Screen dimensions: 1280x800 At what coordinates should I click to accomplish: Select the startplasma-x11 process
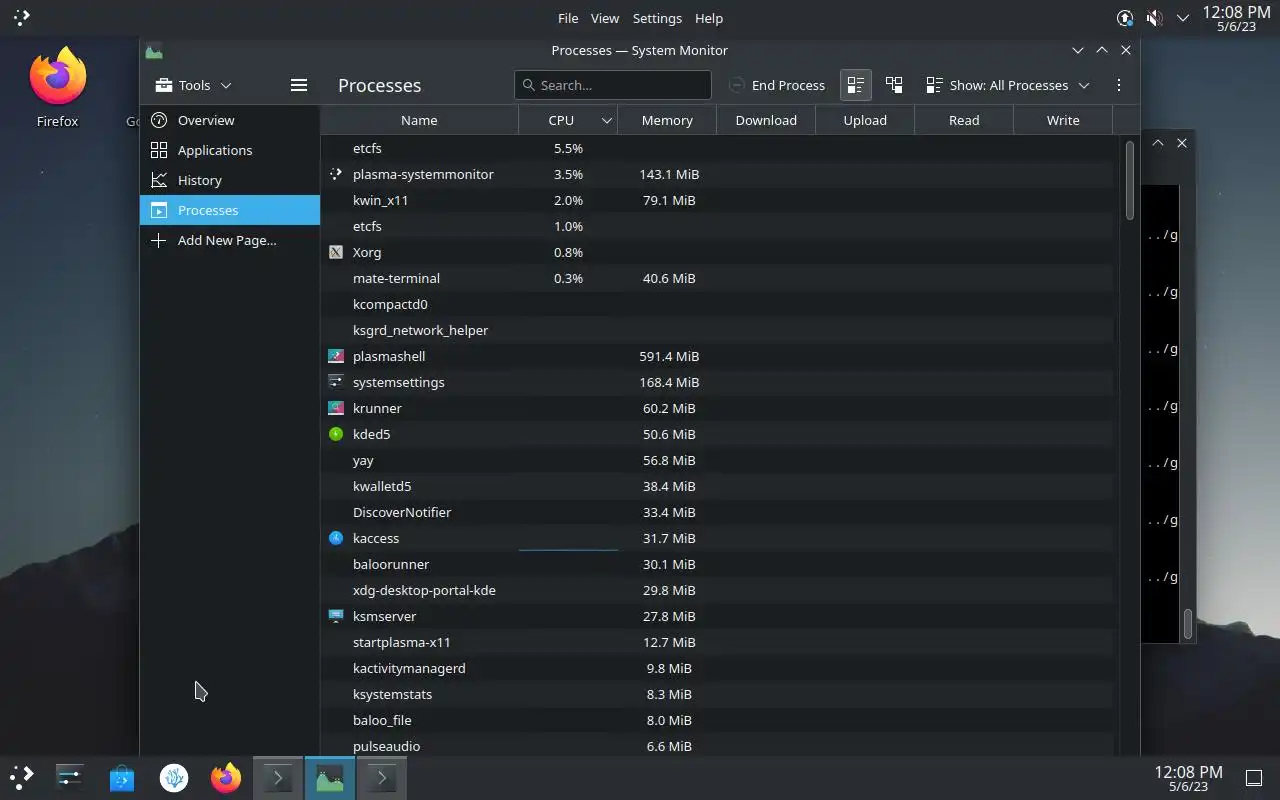[717, 642]
